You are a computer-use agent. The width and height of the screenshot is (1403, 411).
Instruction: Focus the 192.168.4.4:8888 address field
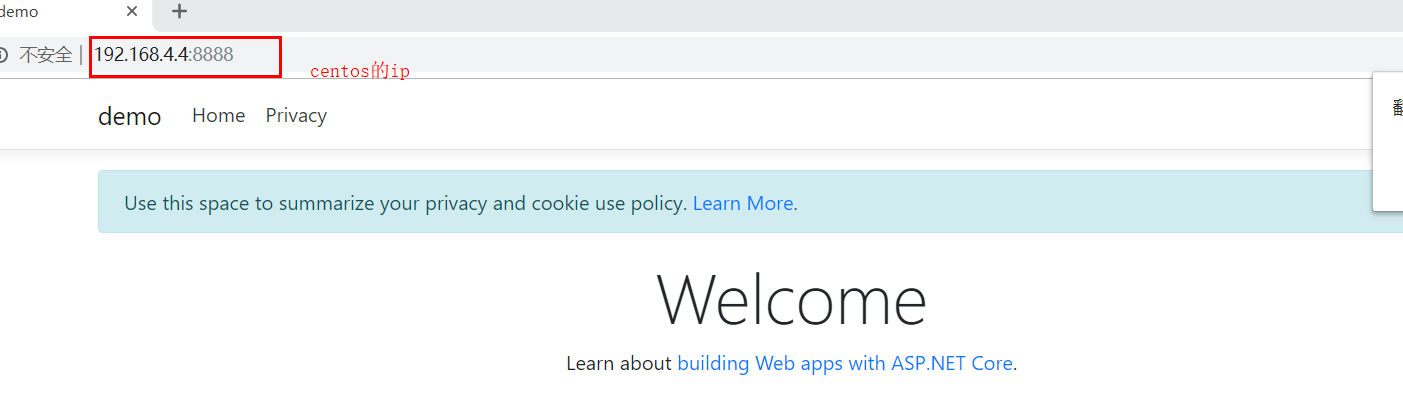pyautogui.click(x=140, y=55)
